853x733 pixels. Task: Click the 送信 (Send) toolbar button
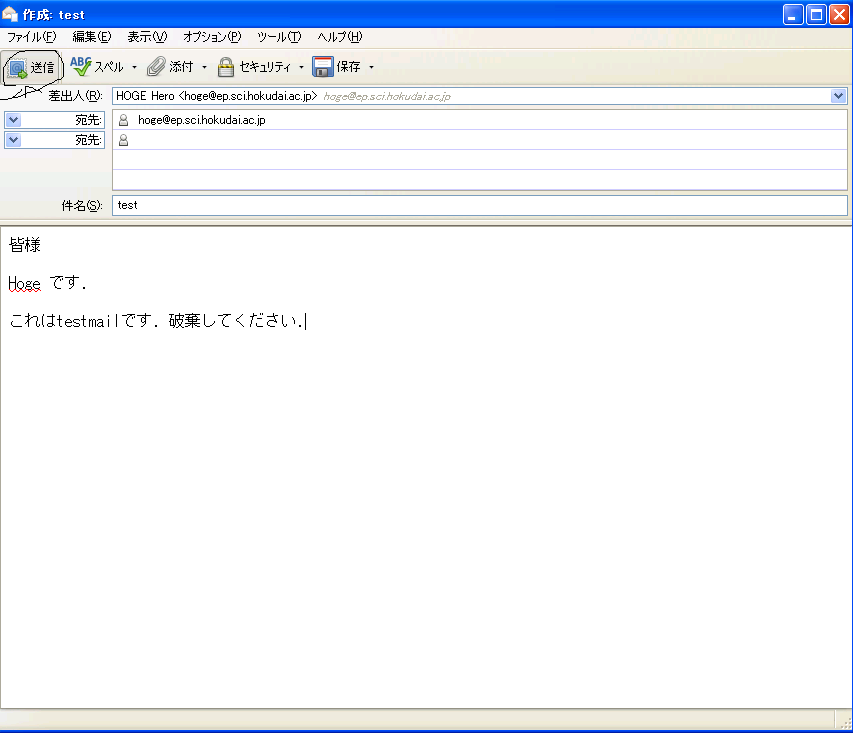[x=32, y=68]
